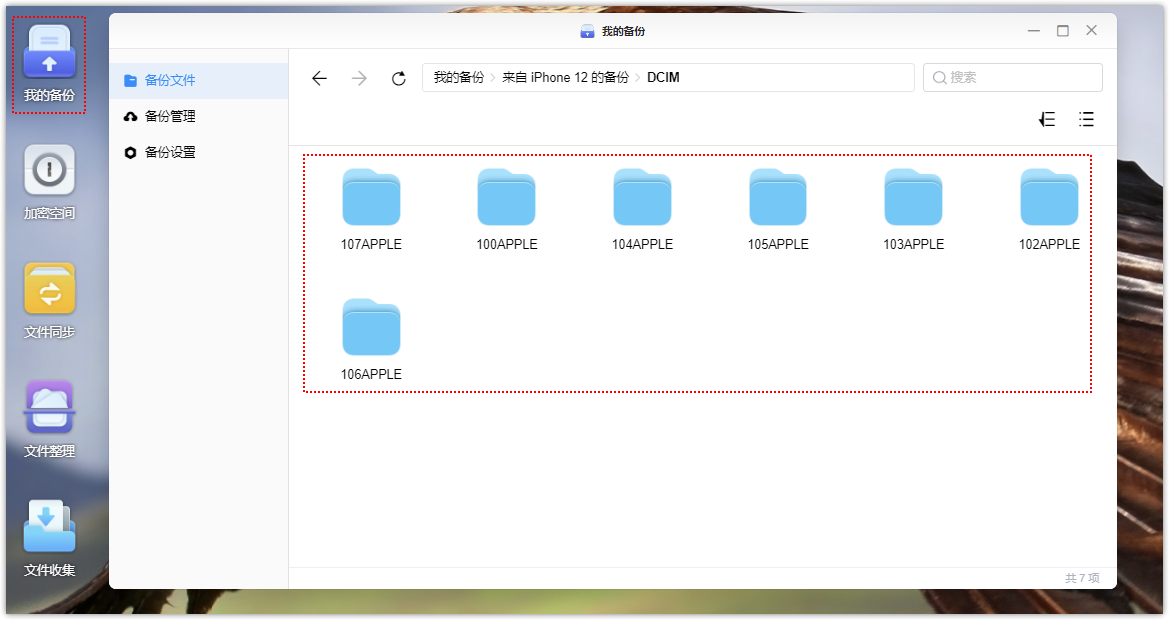Open the sort order options icon

pyautogui.click(x=1047, y=120)
